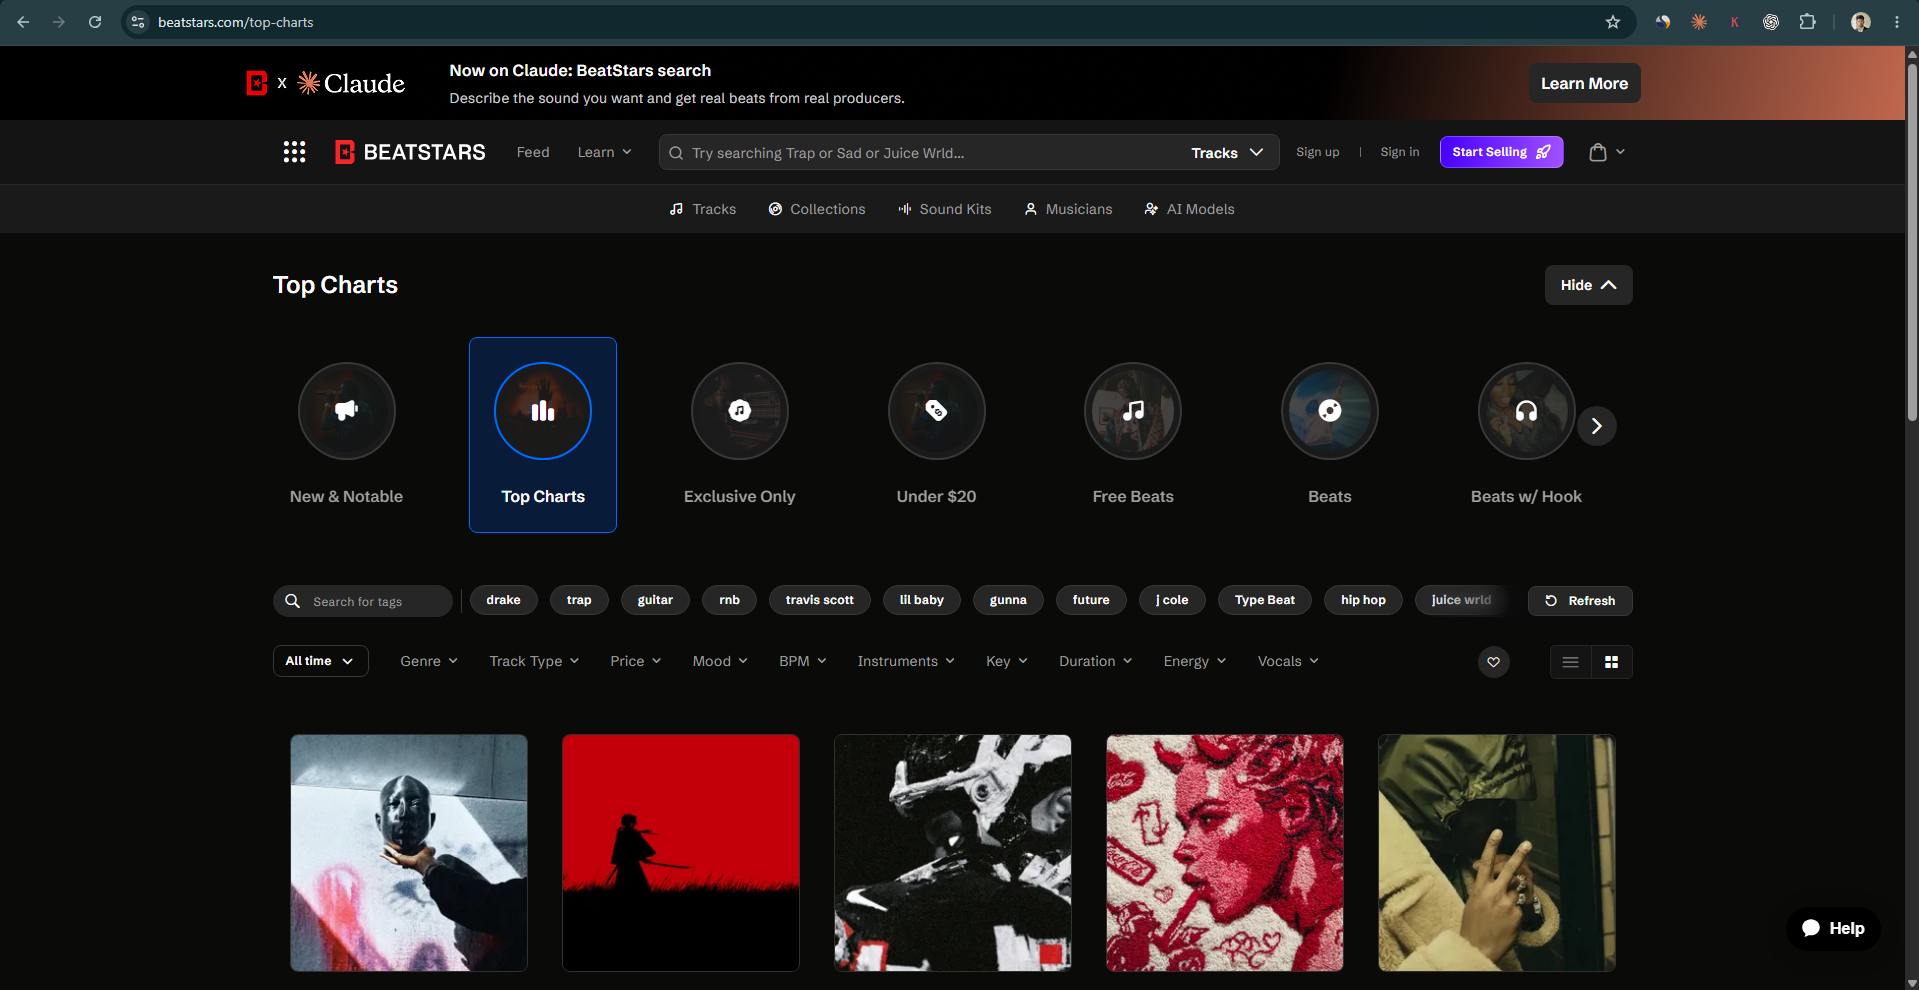Open the Help chat bubble
This screenshot has width=1919, height=990.
[1833, 928]
